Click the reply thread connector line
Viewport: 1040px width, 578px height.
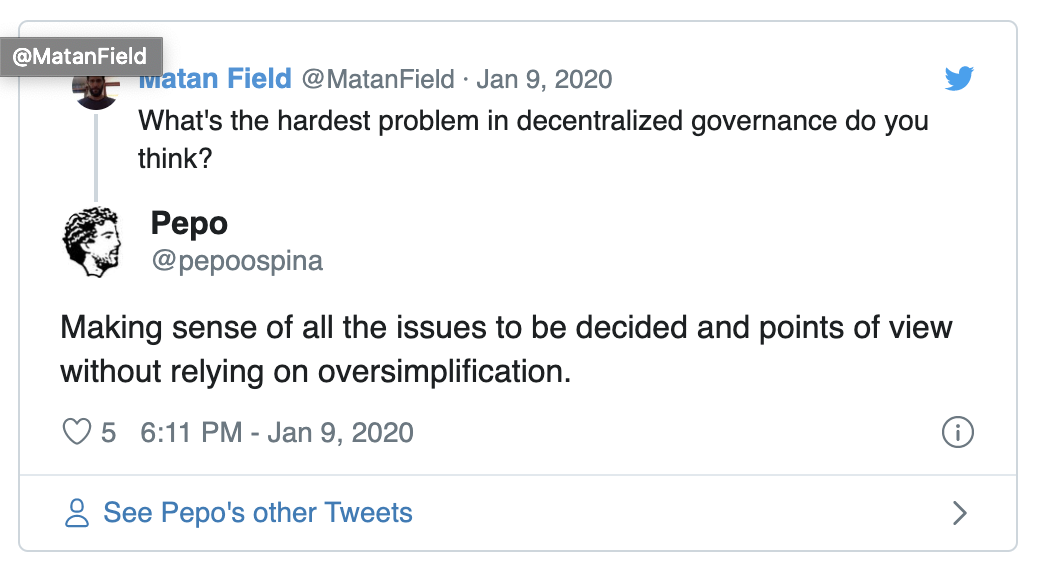click(96, 158)
